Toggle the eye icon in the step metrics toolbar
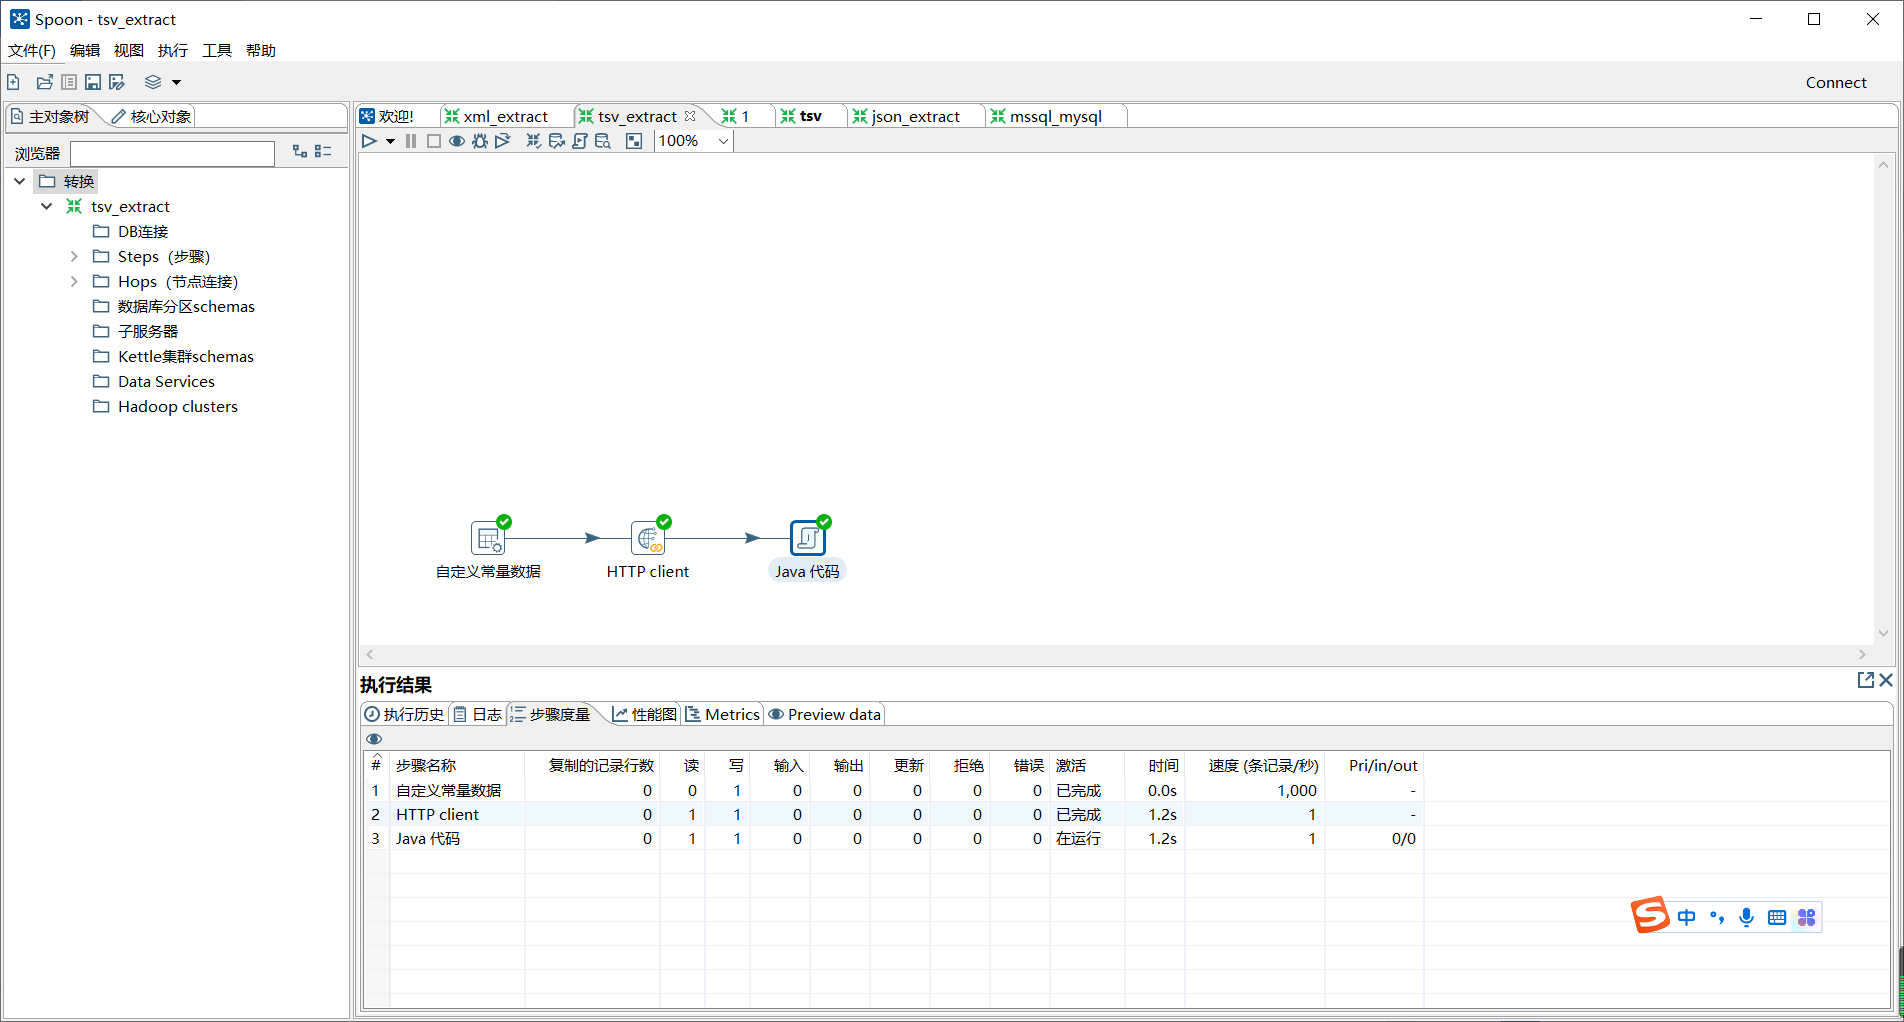Image resolution: width=1904 pixels, height=1022 pixels. pyautogui.click(x=374, y=739)
